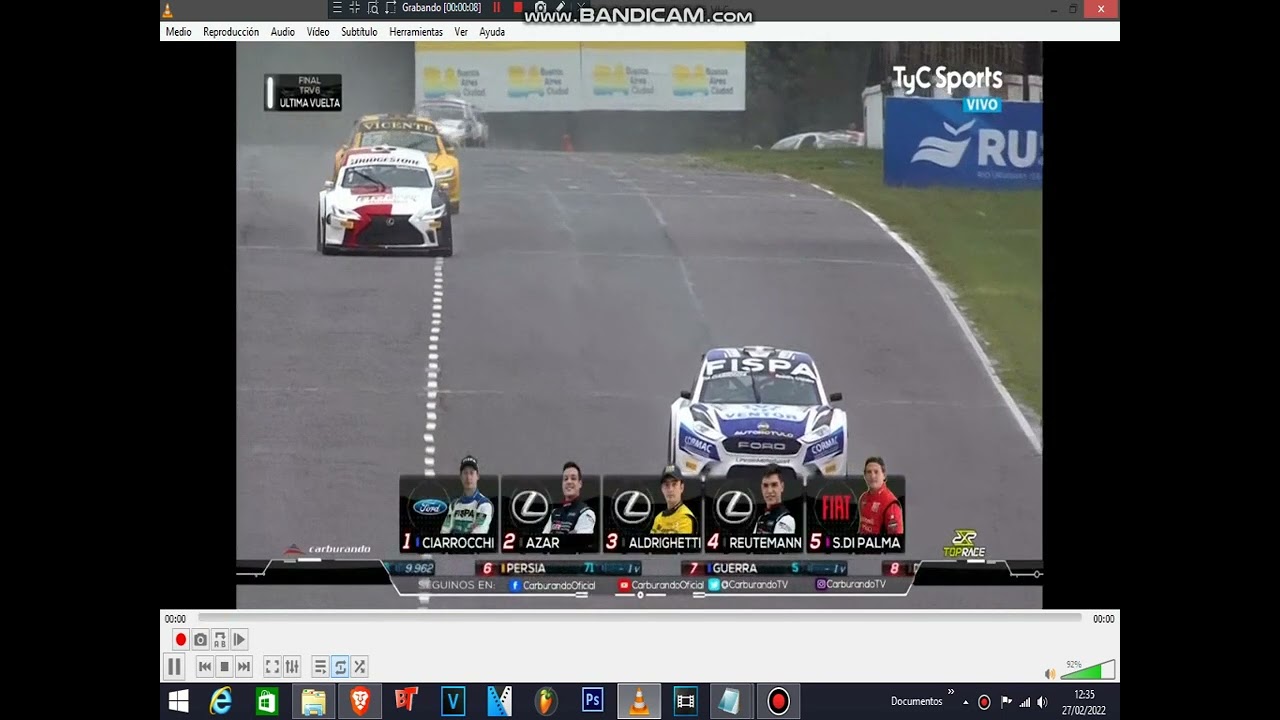Expand the Documentos toolbar chevron

coord(951,692)
